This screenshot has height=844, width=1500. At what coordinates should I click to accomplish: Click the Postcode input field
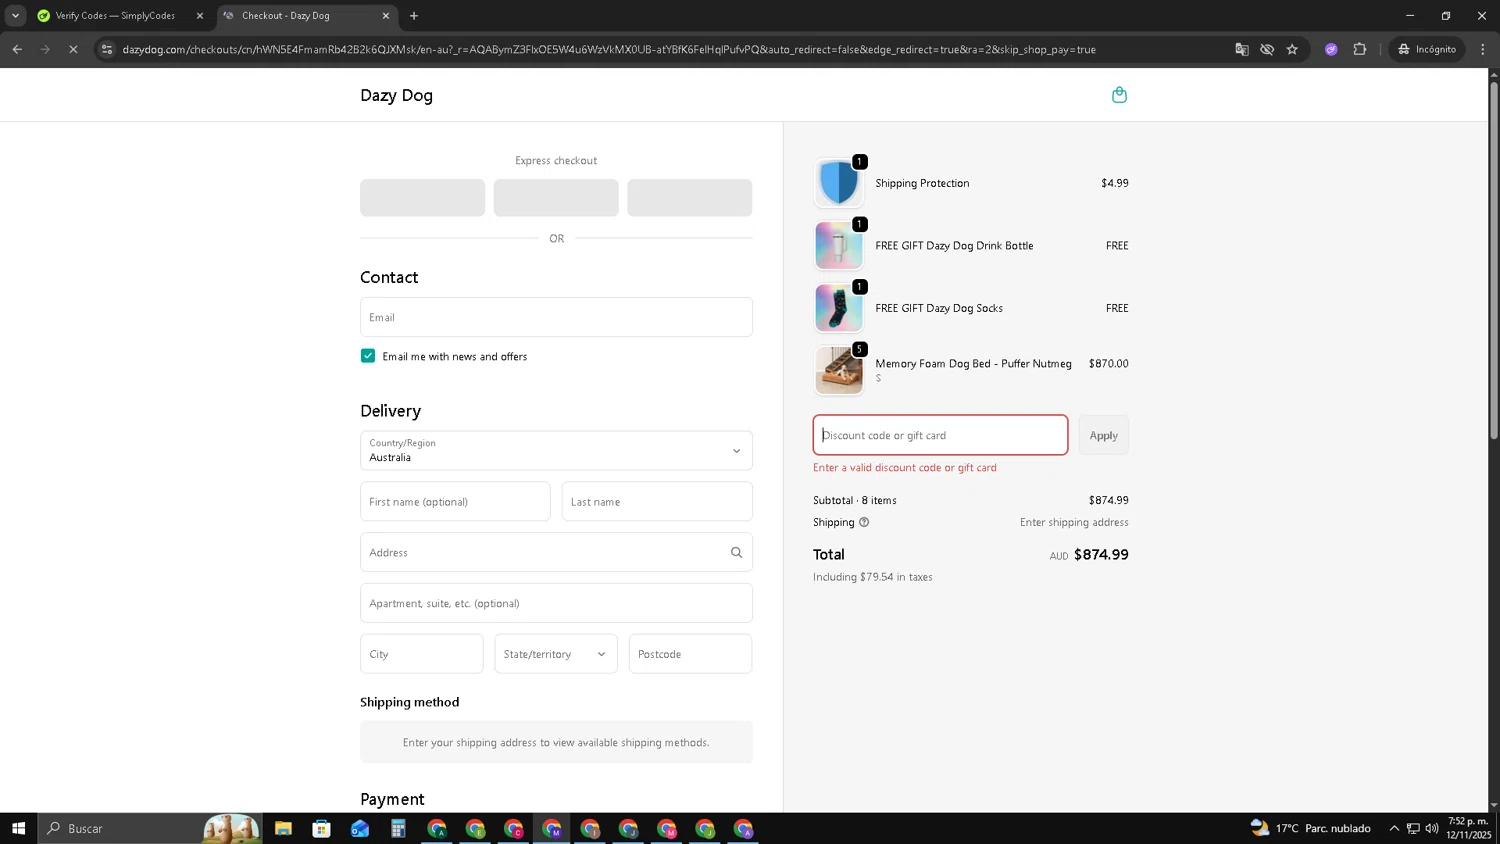[x=690, y=654]
